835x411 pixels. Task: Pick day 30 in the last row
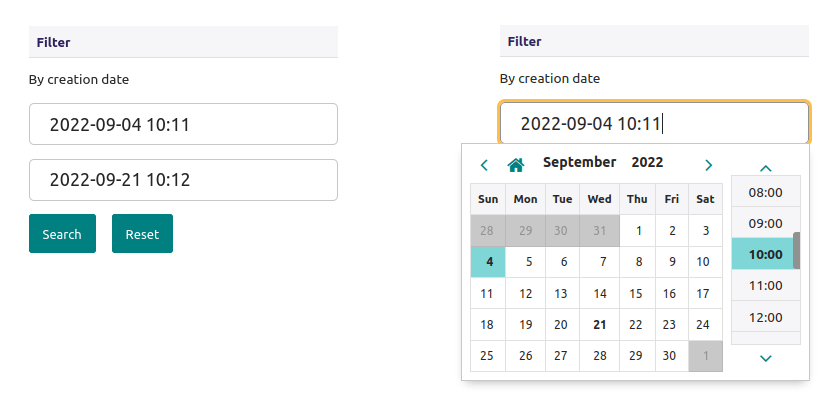coord(669,355)
